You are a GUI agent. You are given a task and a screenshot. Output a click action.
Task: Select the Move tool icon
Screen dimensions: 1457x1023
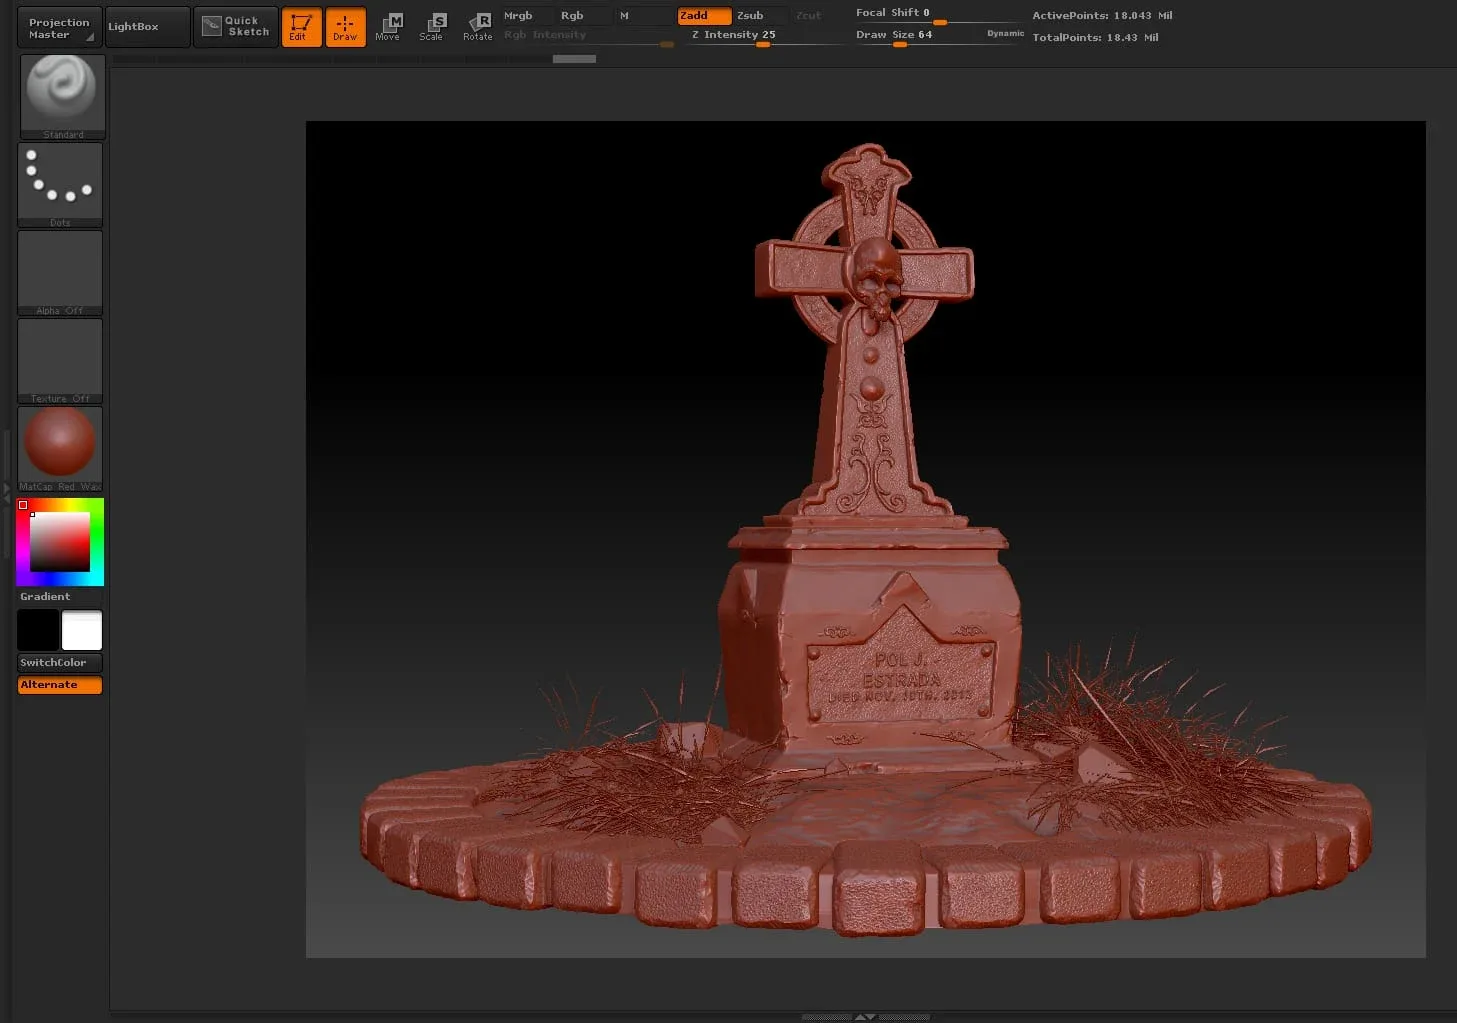pos(389,27)
